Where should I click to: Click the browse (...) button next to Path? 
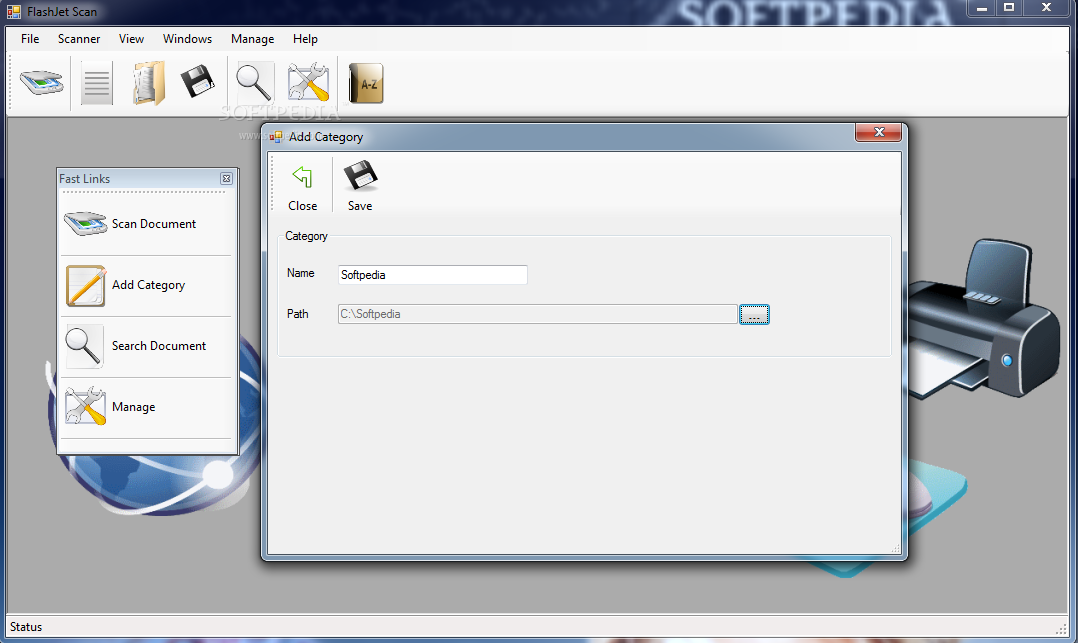tap(754, 314)
